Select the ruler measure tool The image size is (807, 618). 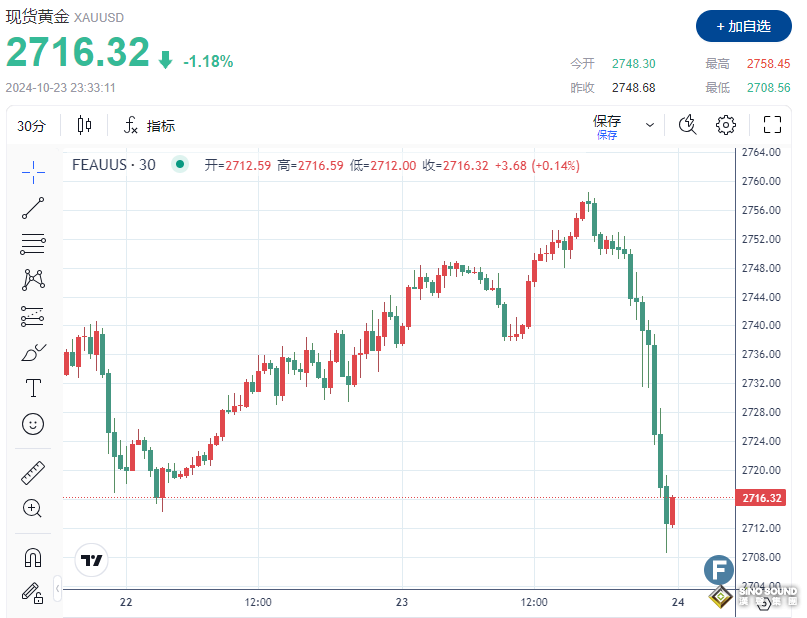[x=32, y=472]
